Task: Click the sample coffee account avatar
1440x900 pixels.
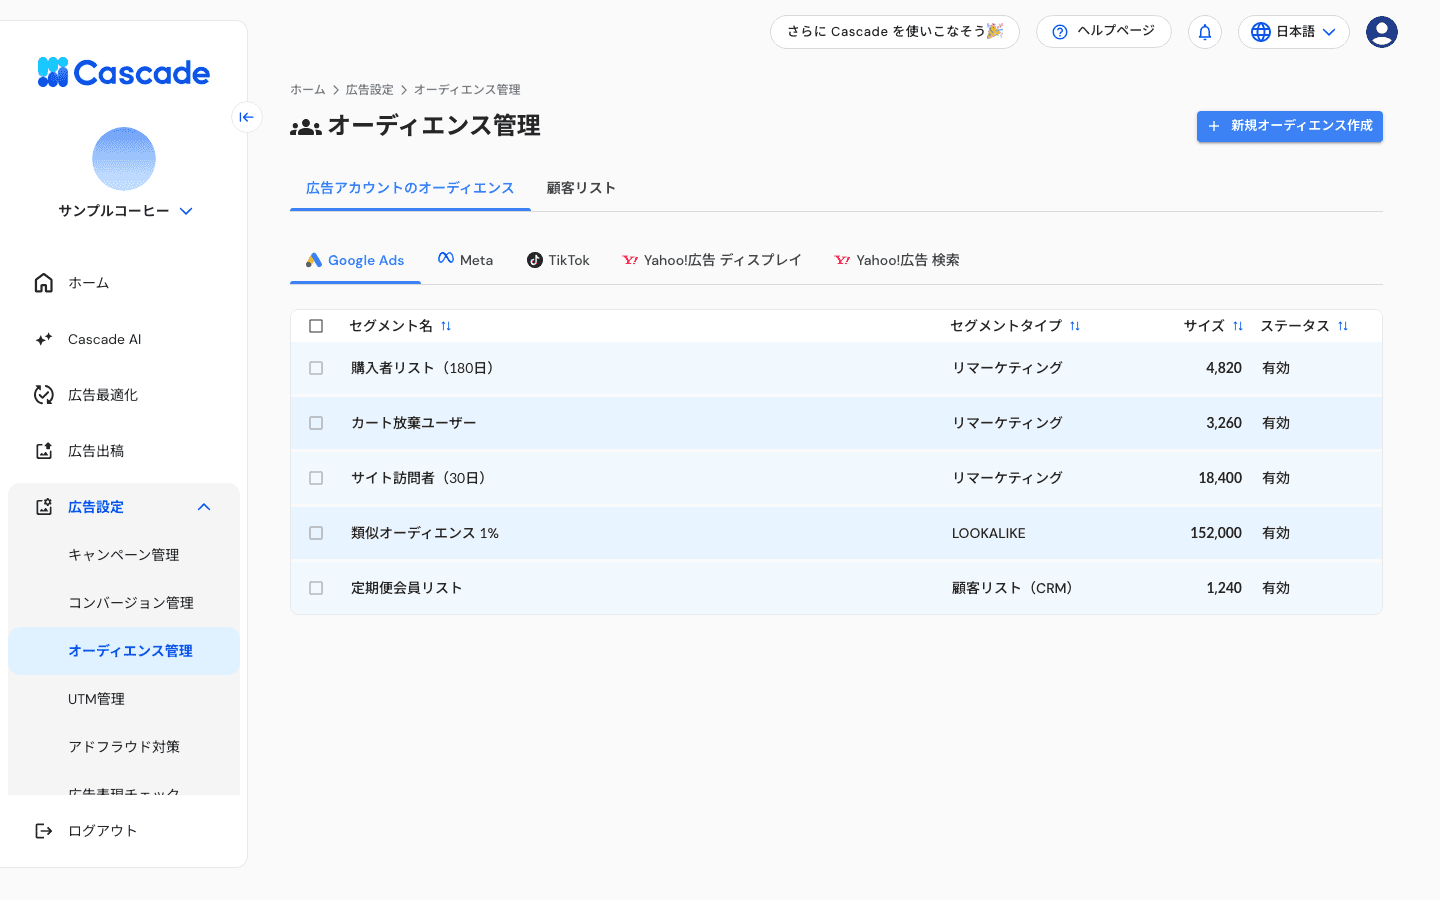Action: [124, 159]
